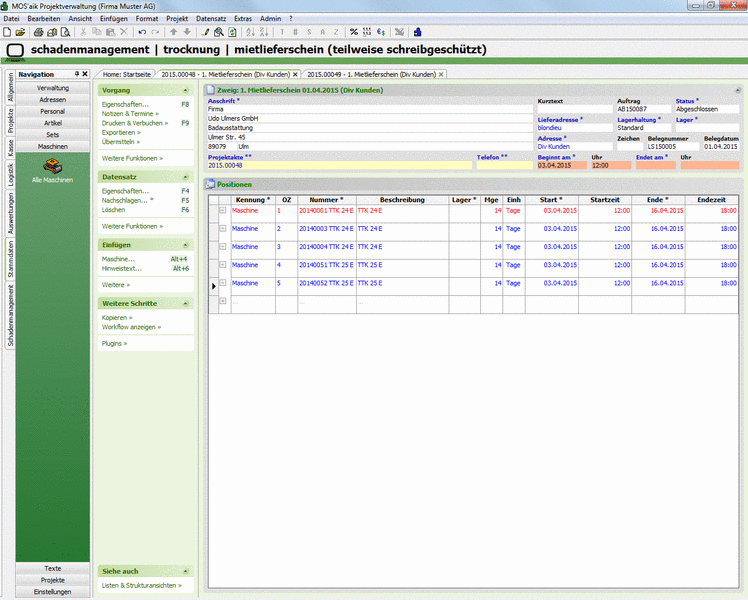Image resolution: width=748 pixels, height=600 pixels.
Task: Open Alle Maschinen icon in navigation
Action: 52,171
